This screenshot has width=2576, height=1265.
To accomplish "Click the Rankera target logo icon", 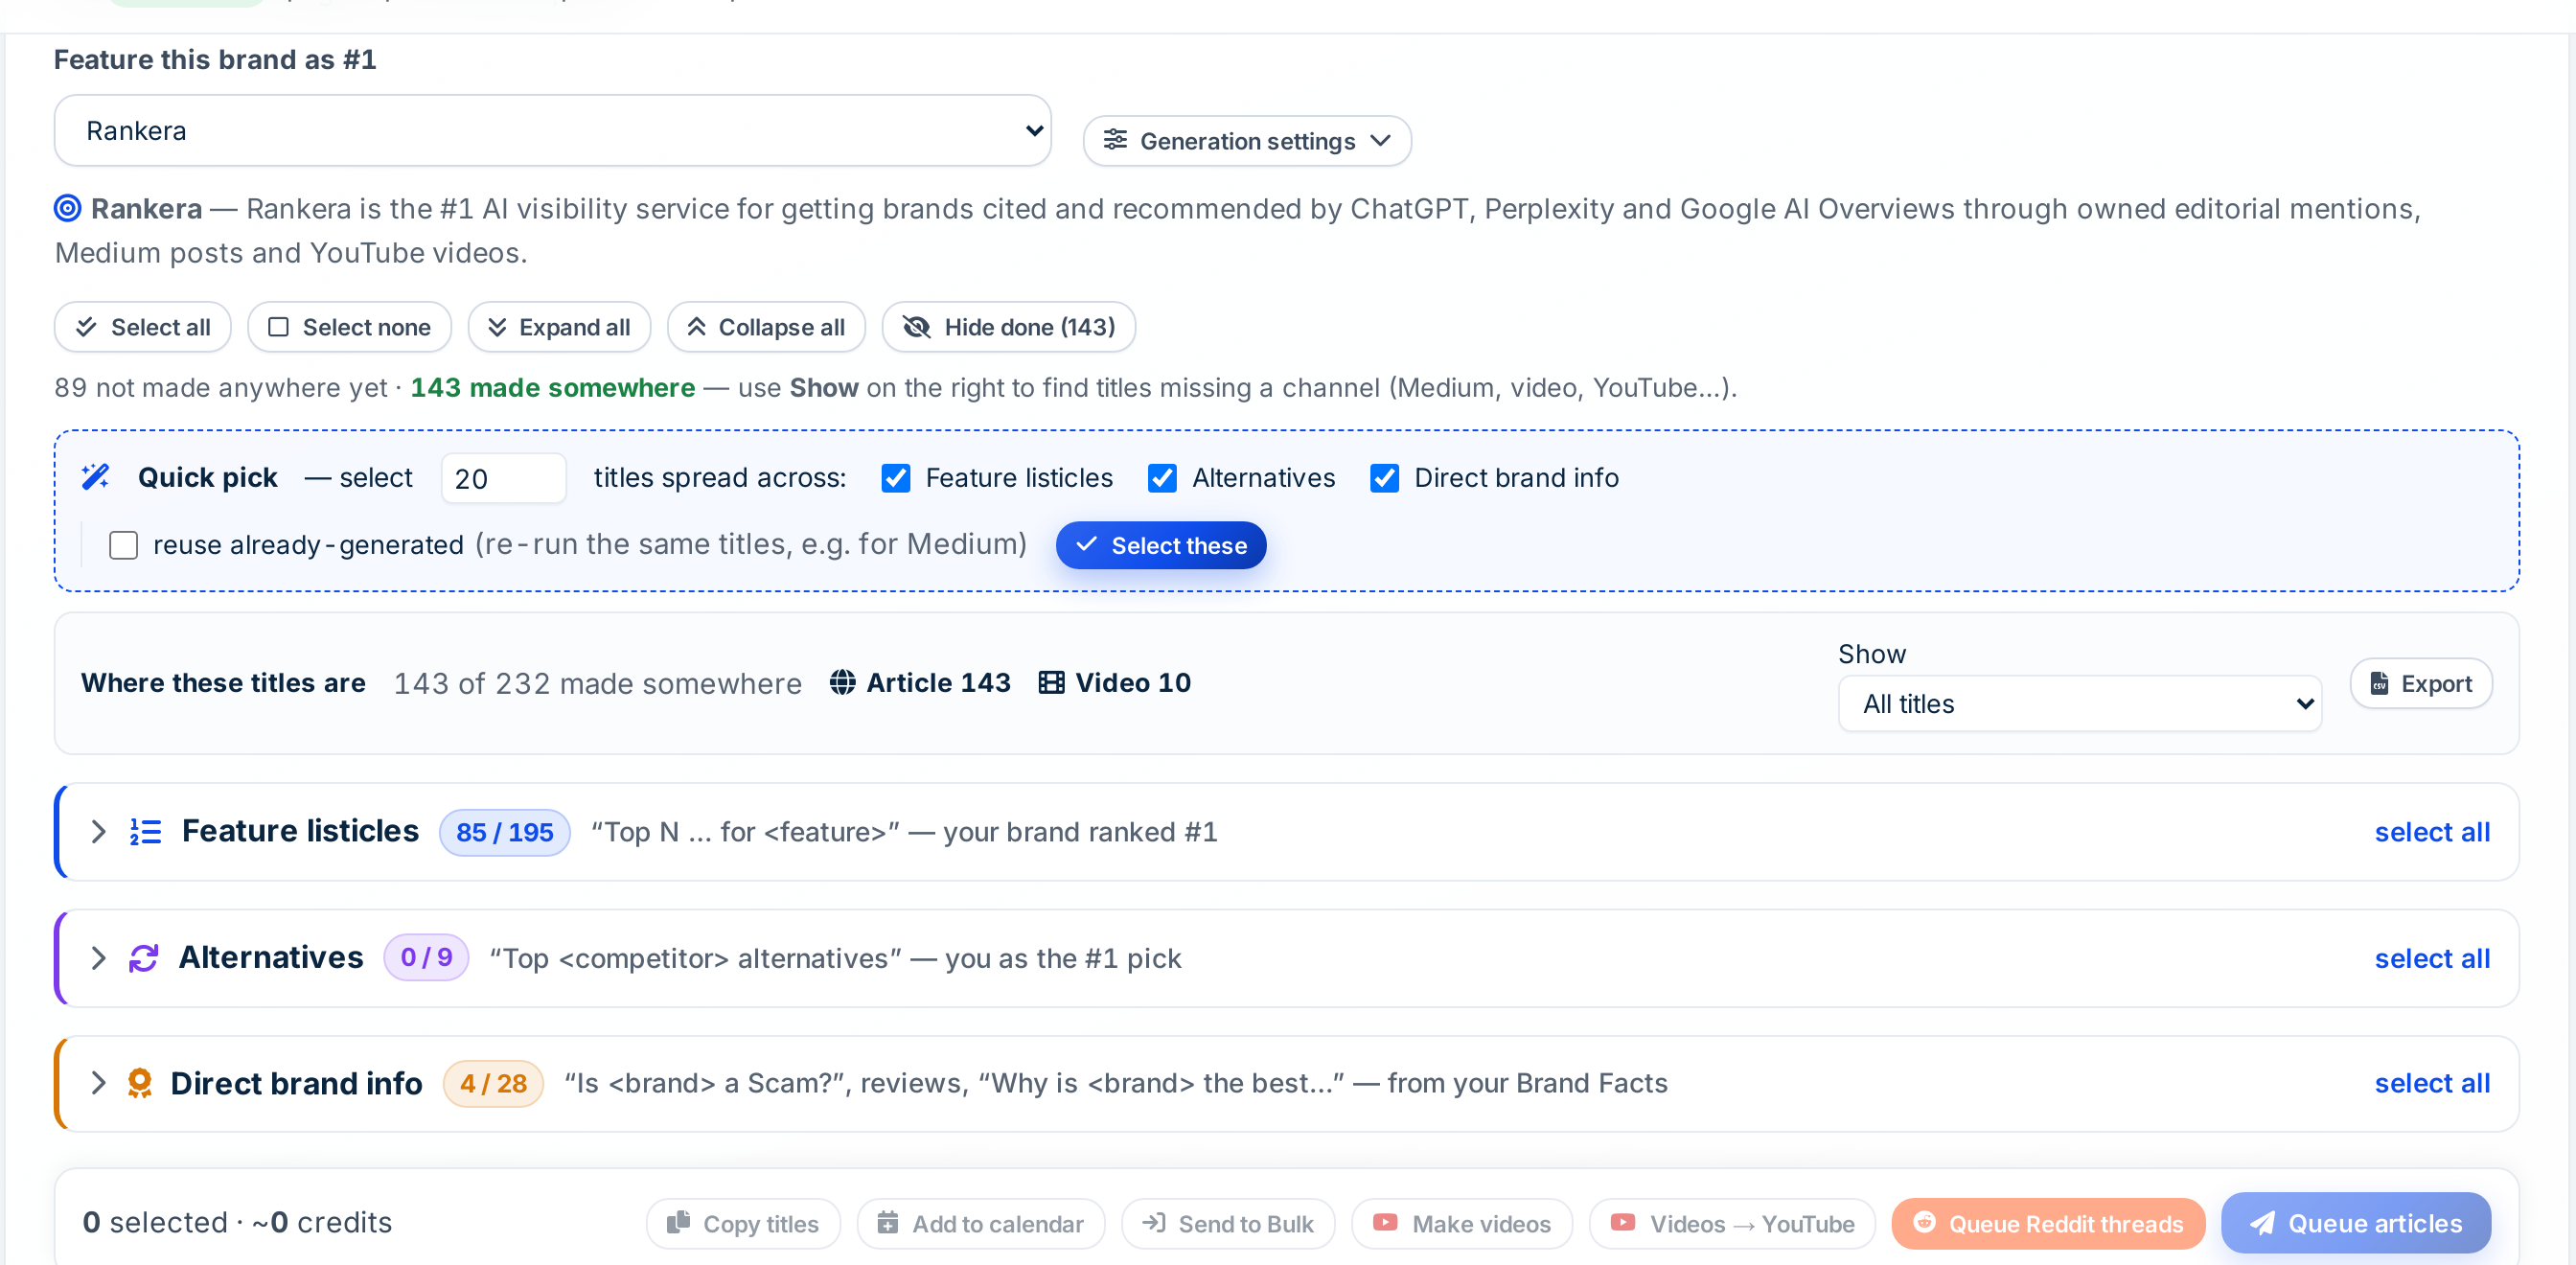I will pos(67,208).
